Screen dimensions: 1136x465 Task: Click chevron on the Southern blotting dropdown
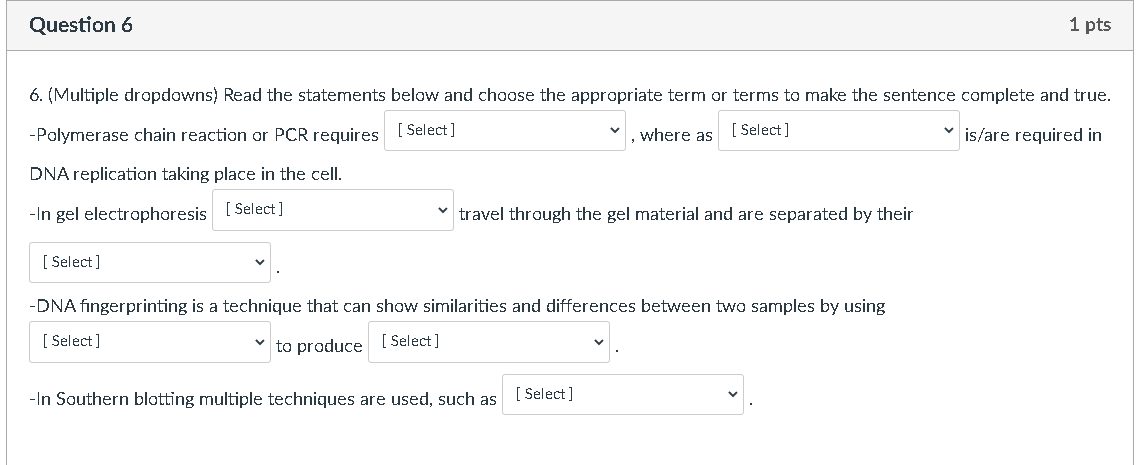733,395
